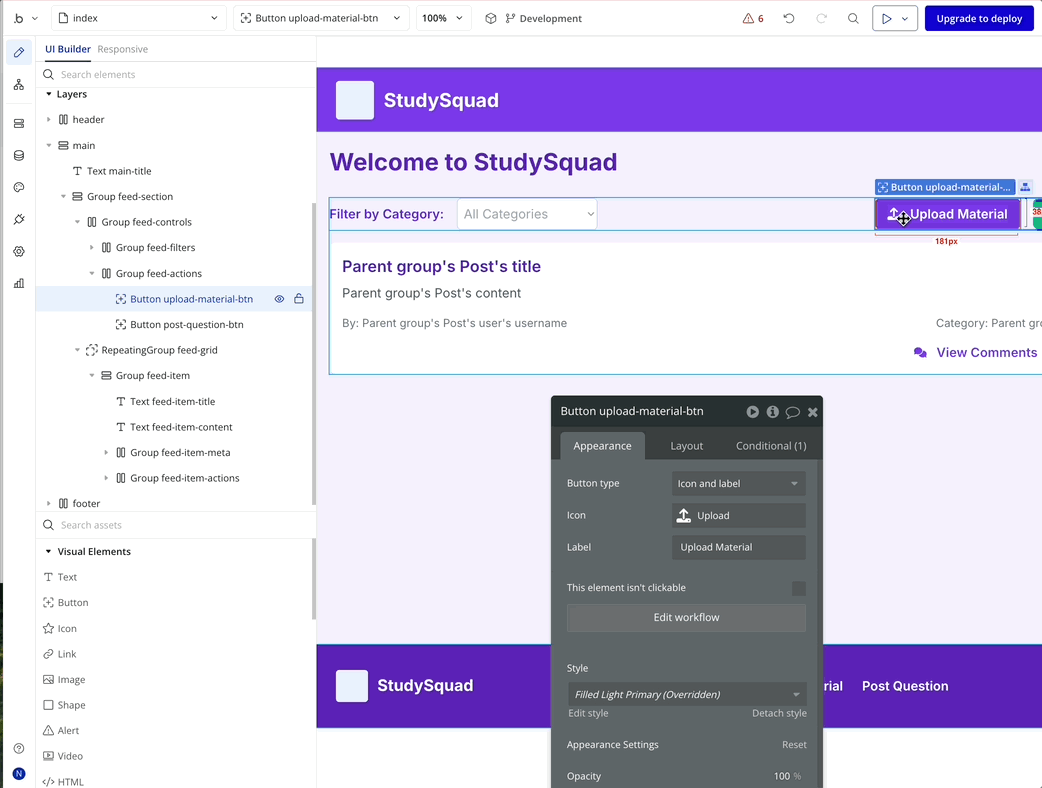The height and width of the screenshot is (788, 1042).
Task: Open the Style dropdown showing Filled Light Primary
Action: 686,694
